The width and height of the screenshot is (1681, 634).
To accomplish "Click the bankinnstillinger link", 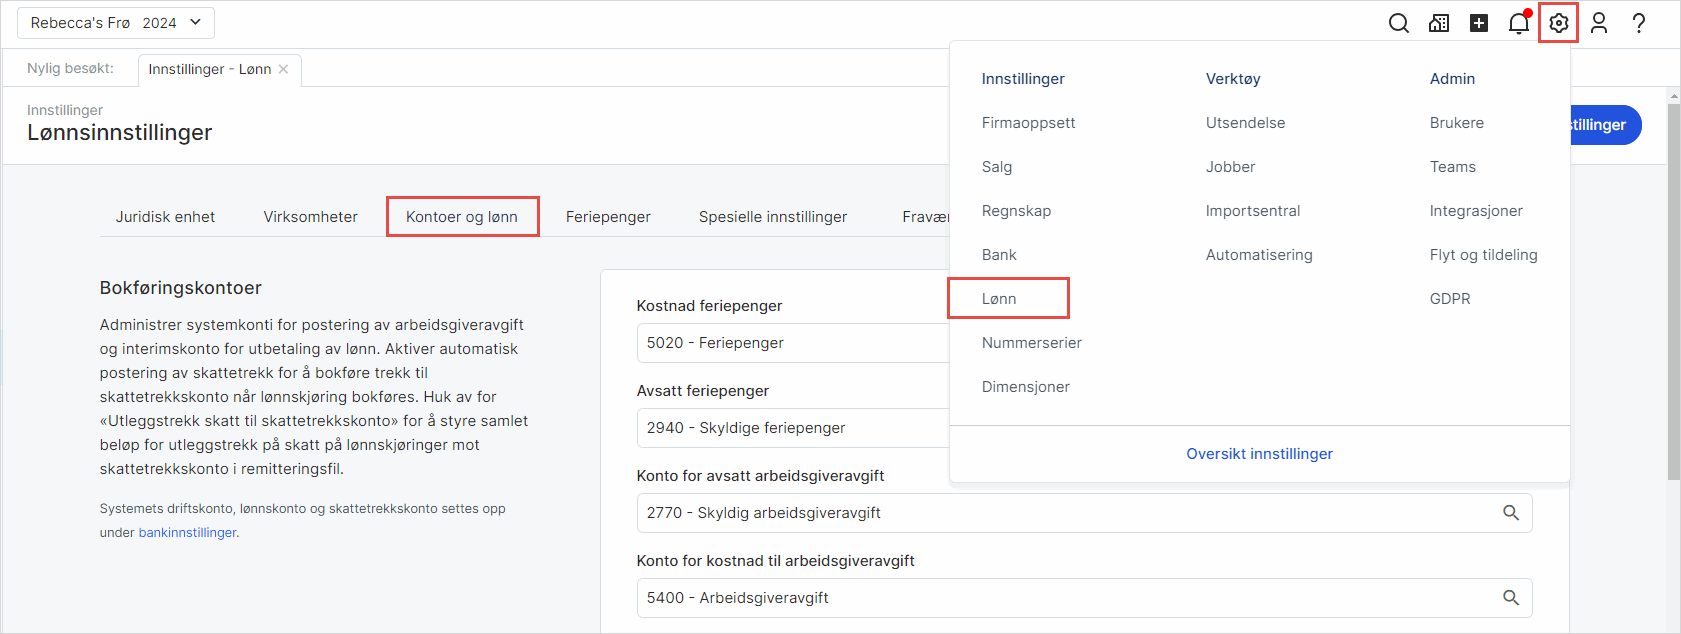I will (x=187, y=533).
